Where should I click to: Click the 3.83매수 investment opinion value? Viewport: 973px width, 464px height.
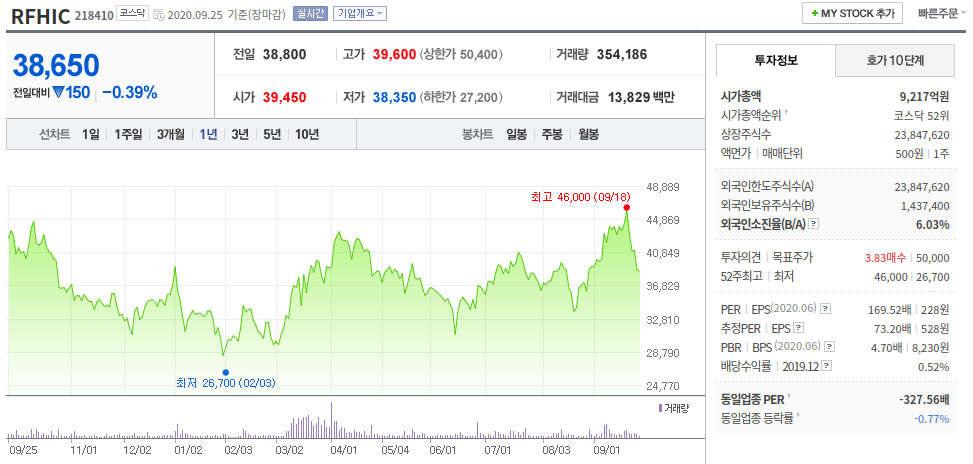click(885, 258)
